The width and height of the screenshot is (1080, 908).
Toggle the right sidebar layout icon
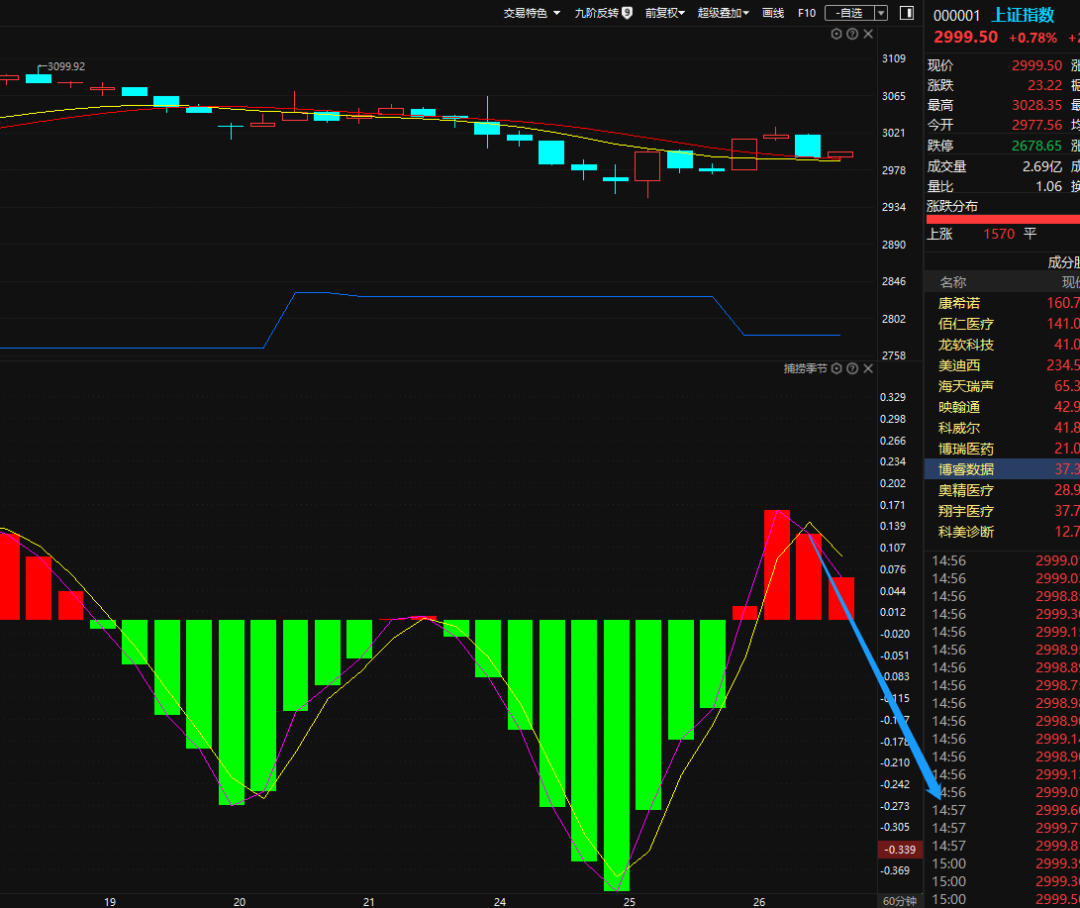pyautogui.click(x=907, y=13)
